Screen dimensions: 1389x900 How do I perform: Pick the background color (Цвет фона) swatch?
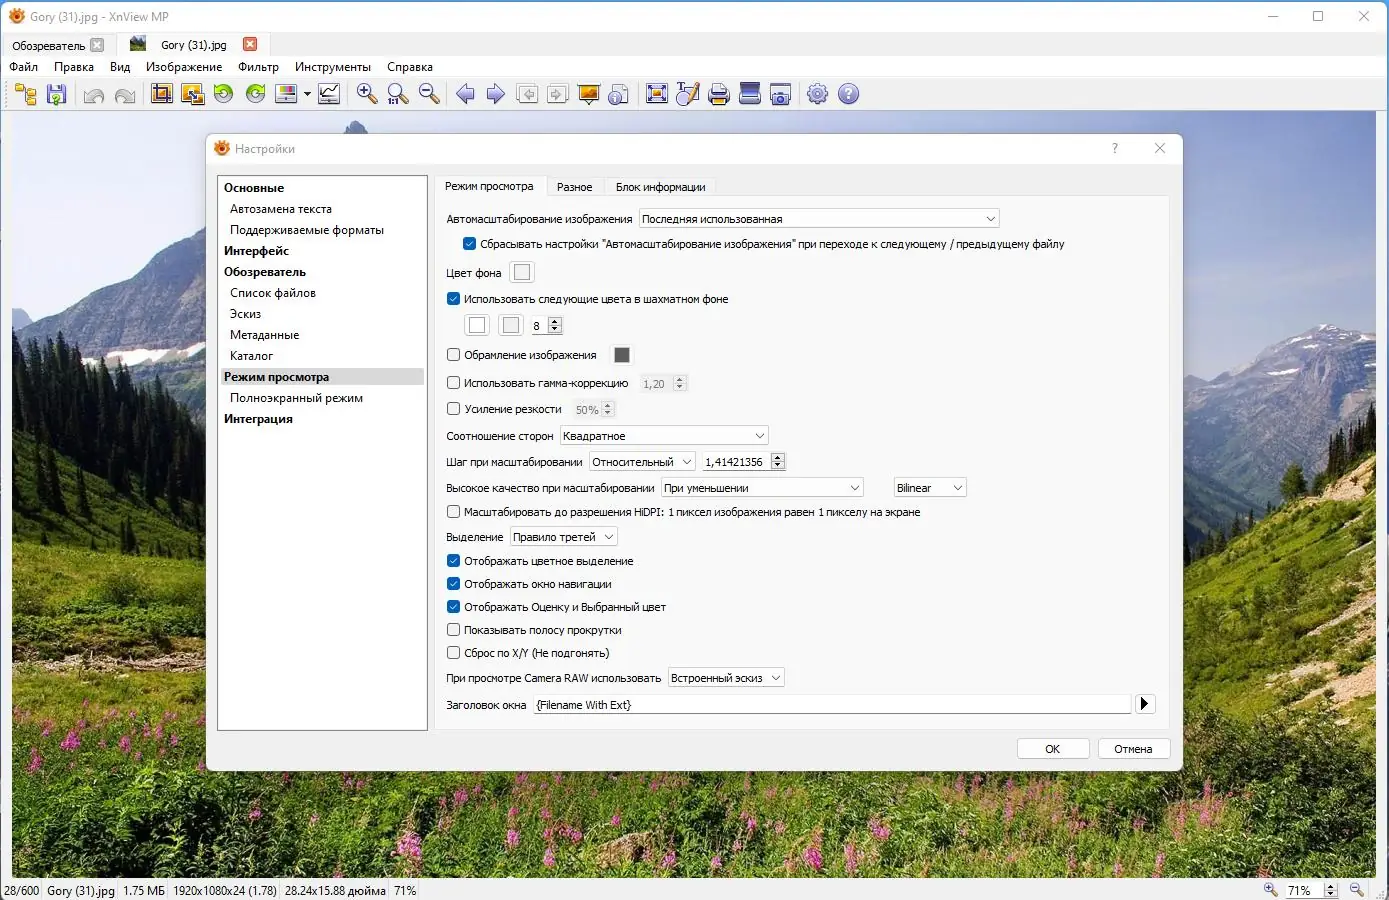point(522,272)
